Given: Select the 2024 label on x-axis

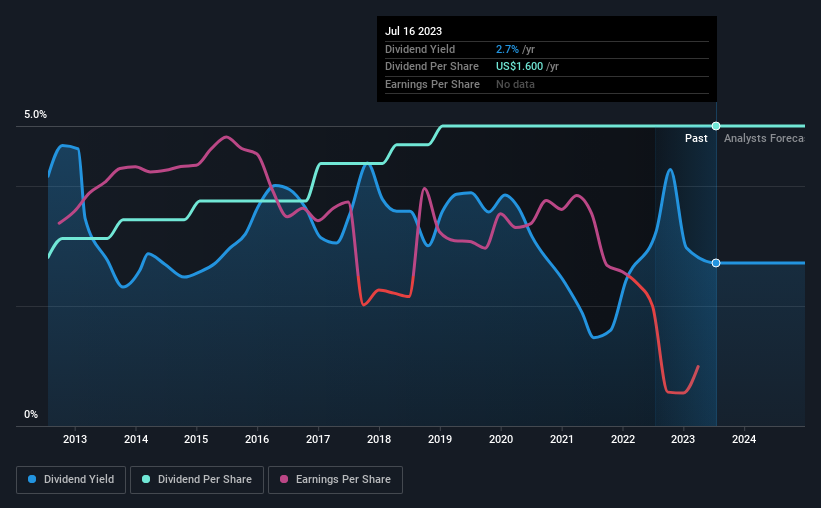Looking at the screenshot, I should point(744,439).
